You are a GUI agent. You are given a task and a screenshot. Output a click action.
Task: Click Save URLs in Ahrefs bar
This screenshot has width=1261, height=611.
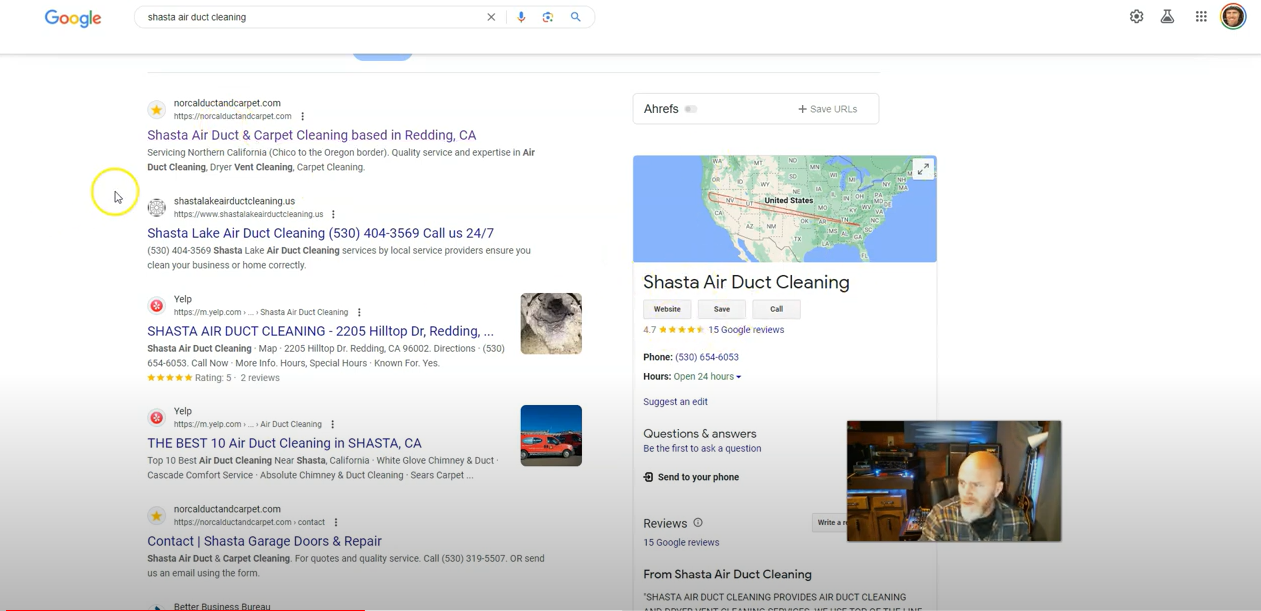click(x=827, y=109)
